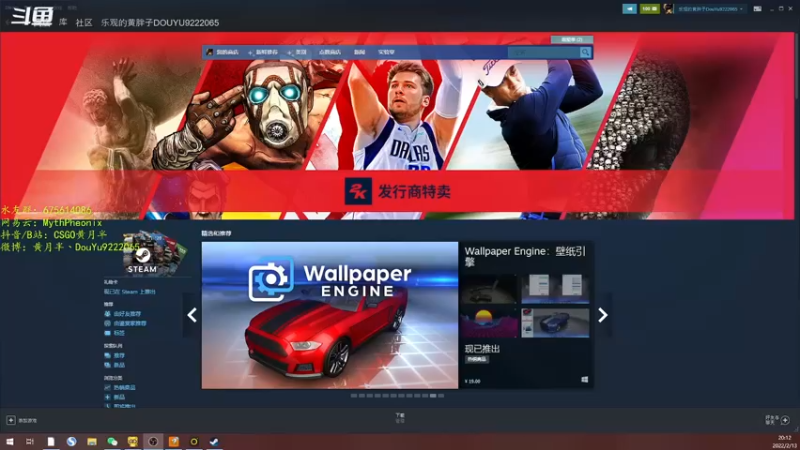Click the Steam gift card image
The height and width of the screenshot is (450, 800).
click(x=154, y=253)
